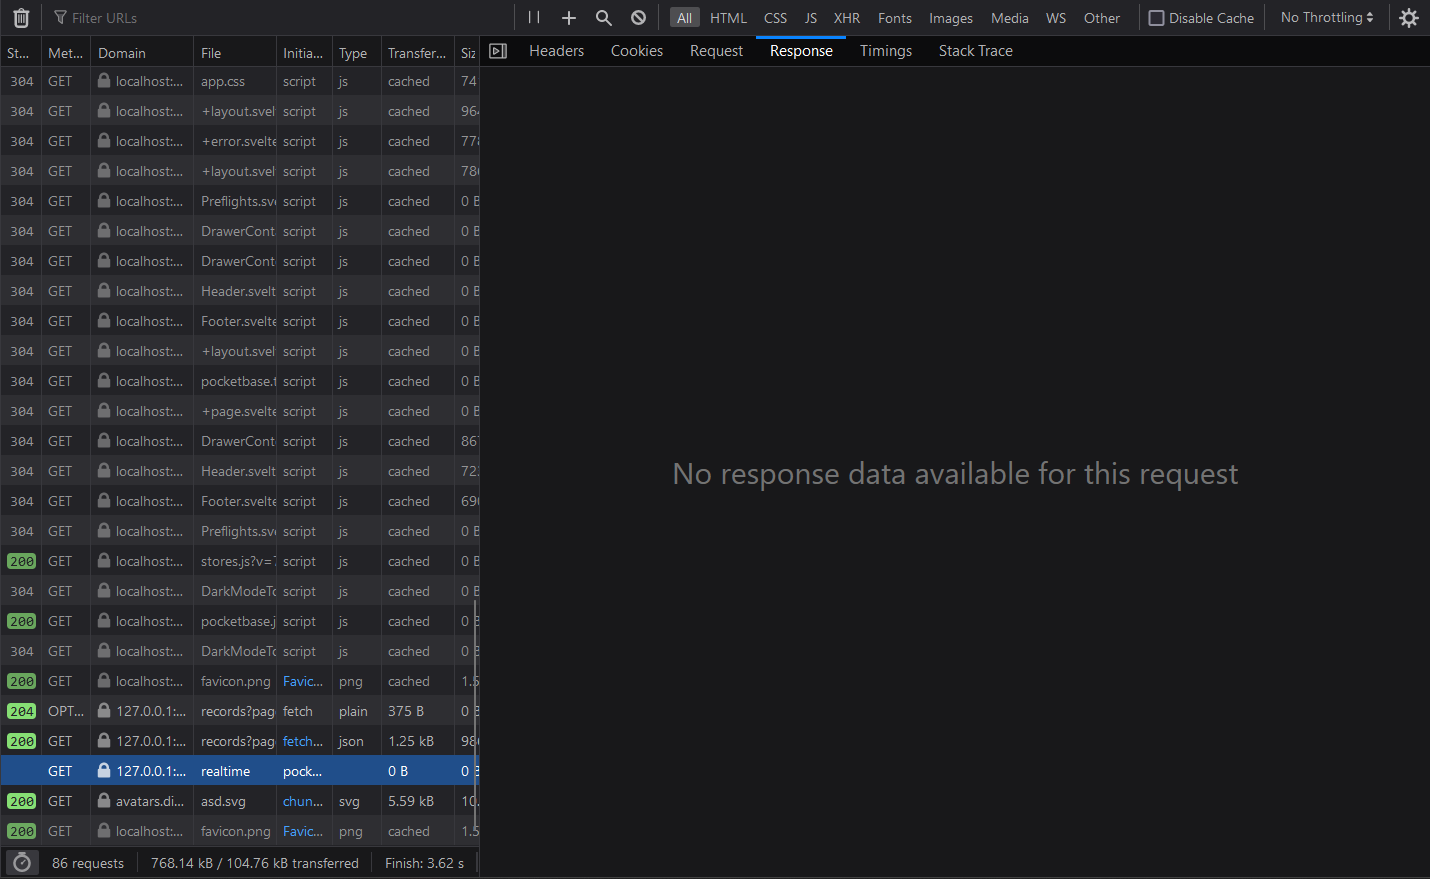1430x879 pixels.
Task: Pause or resume recording the network log
Action: (x=534, y=18)
